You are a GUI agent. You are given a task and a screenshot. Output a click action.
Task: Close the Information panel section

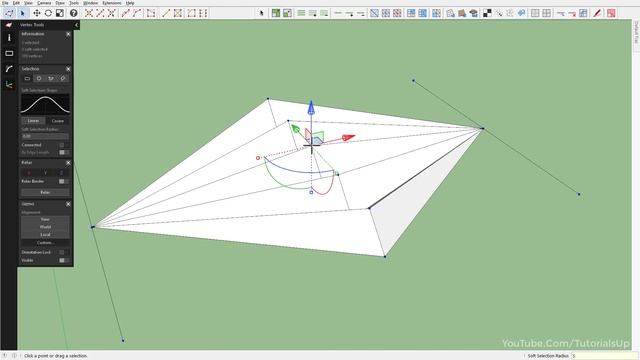coord(68,34)
